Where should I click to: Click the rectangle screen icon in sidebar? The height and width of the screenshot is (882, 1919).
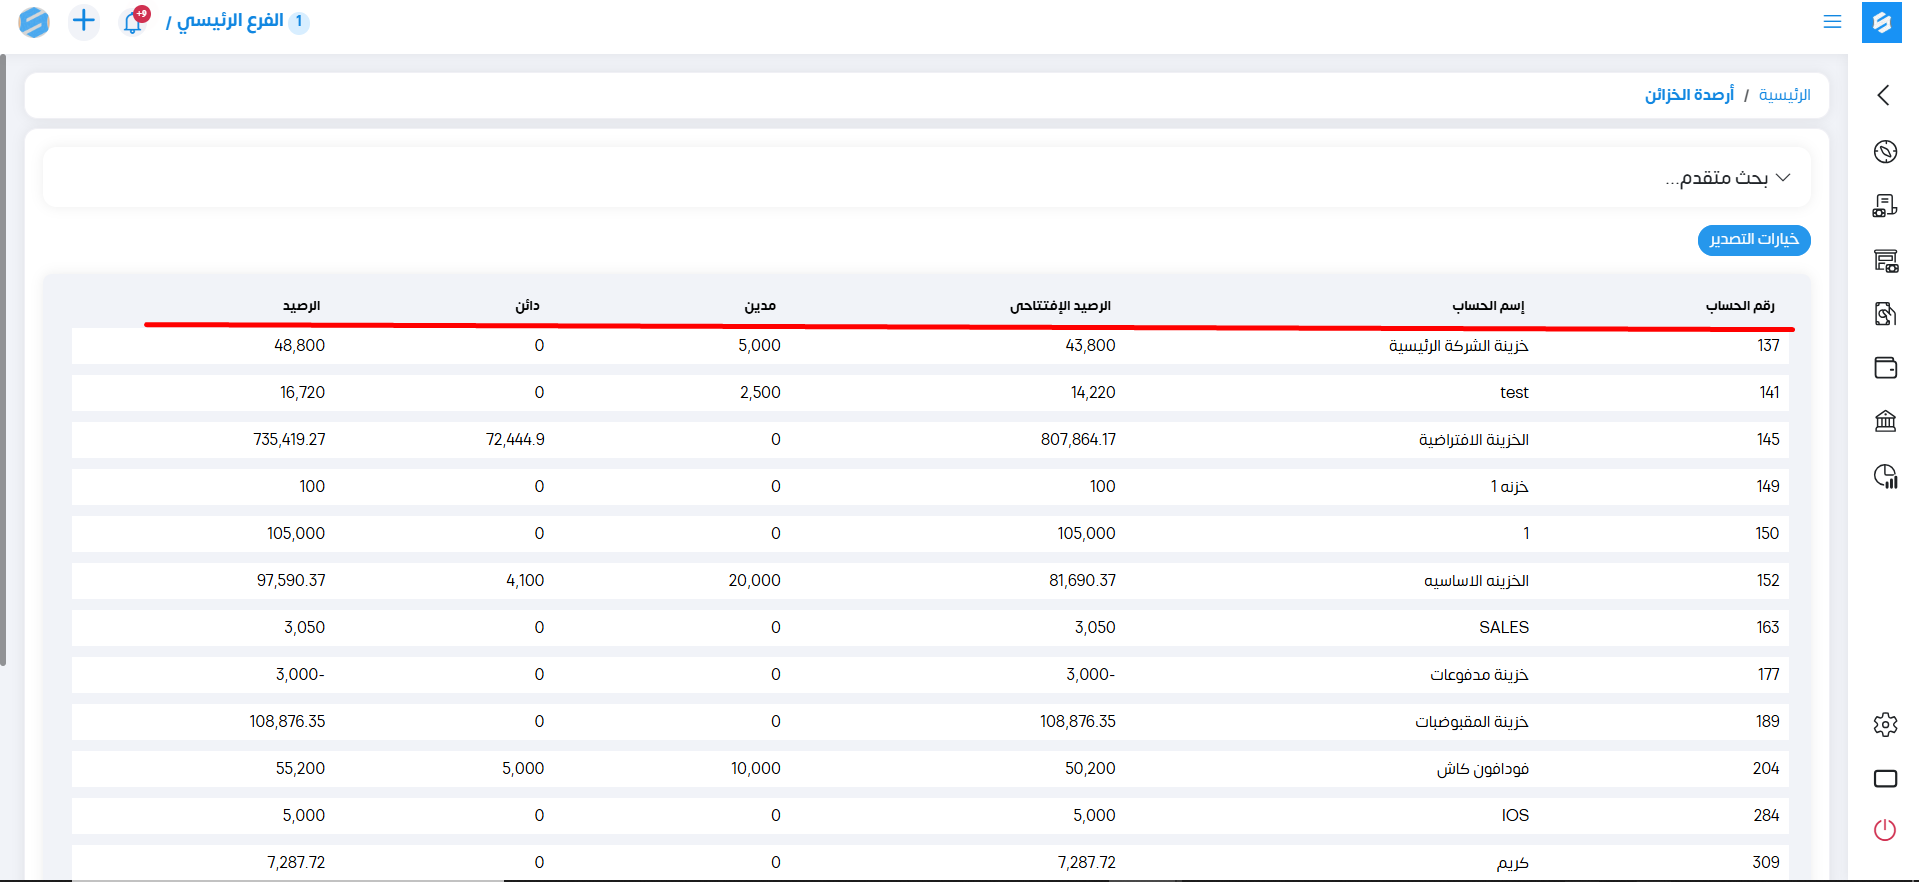[x=1885, y=778]
